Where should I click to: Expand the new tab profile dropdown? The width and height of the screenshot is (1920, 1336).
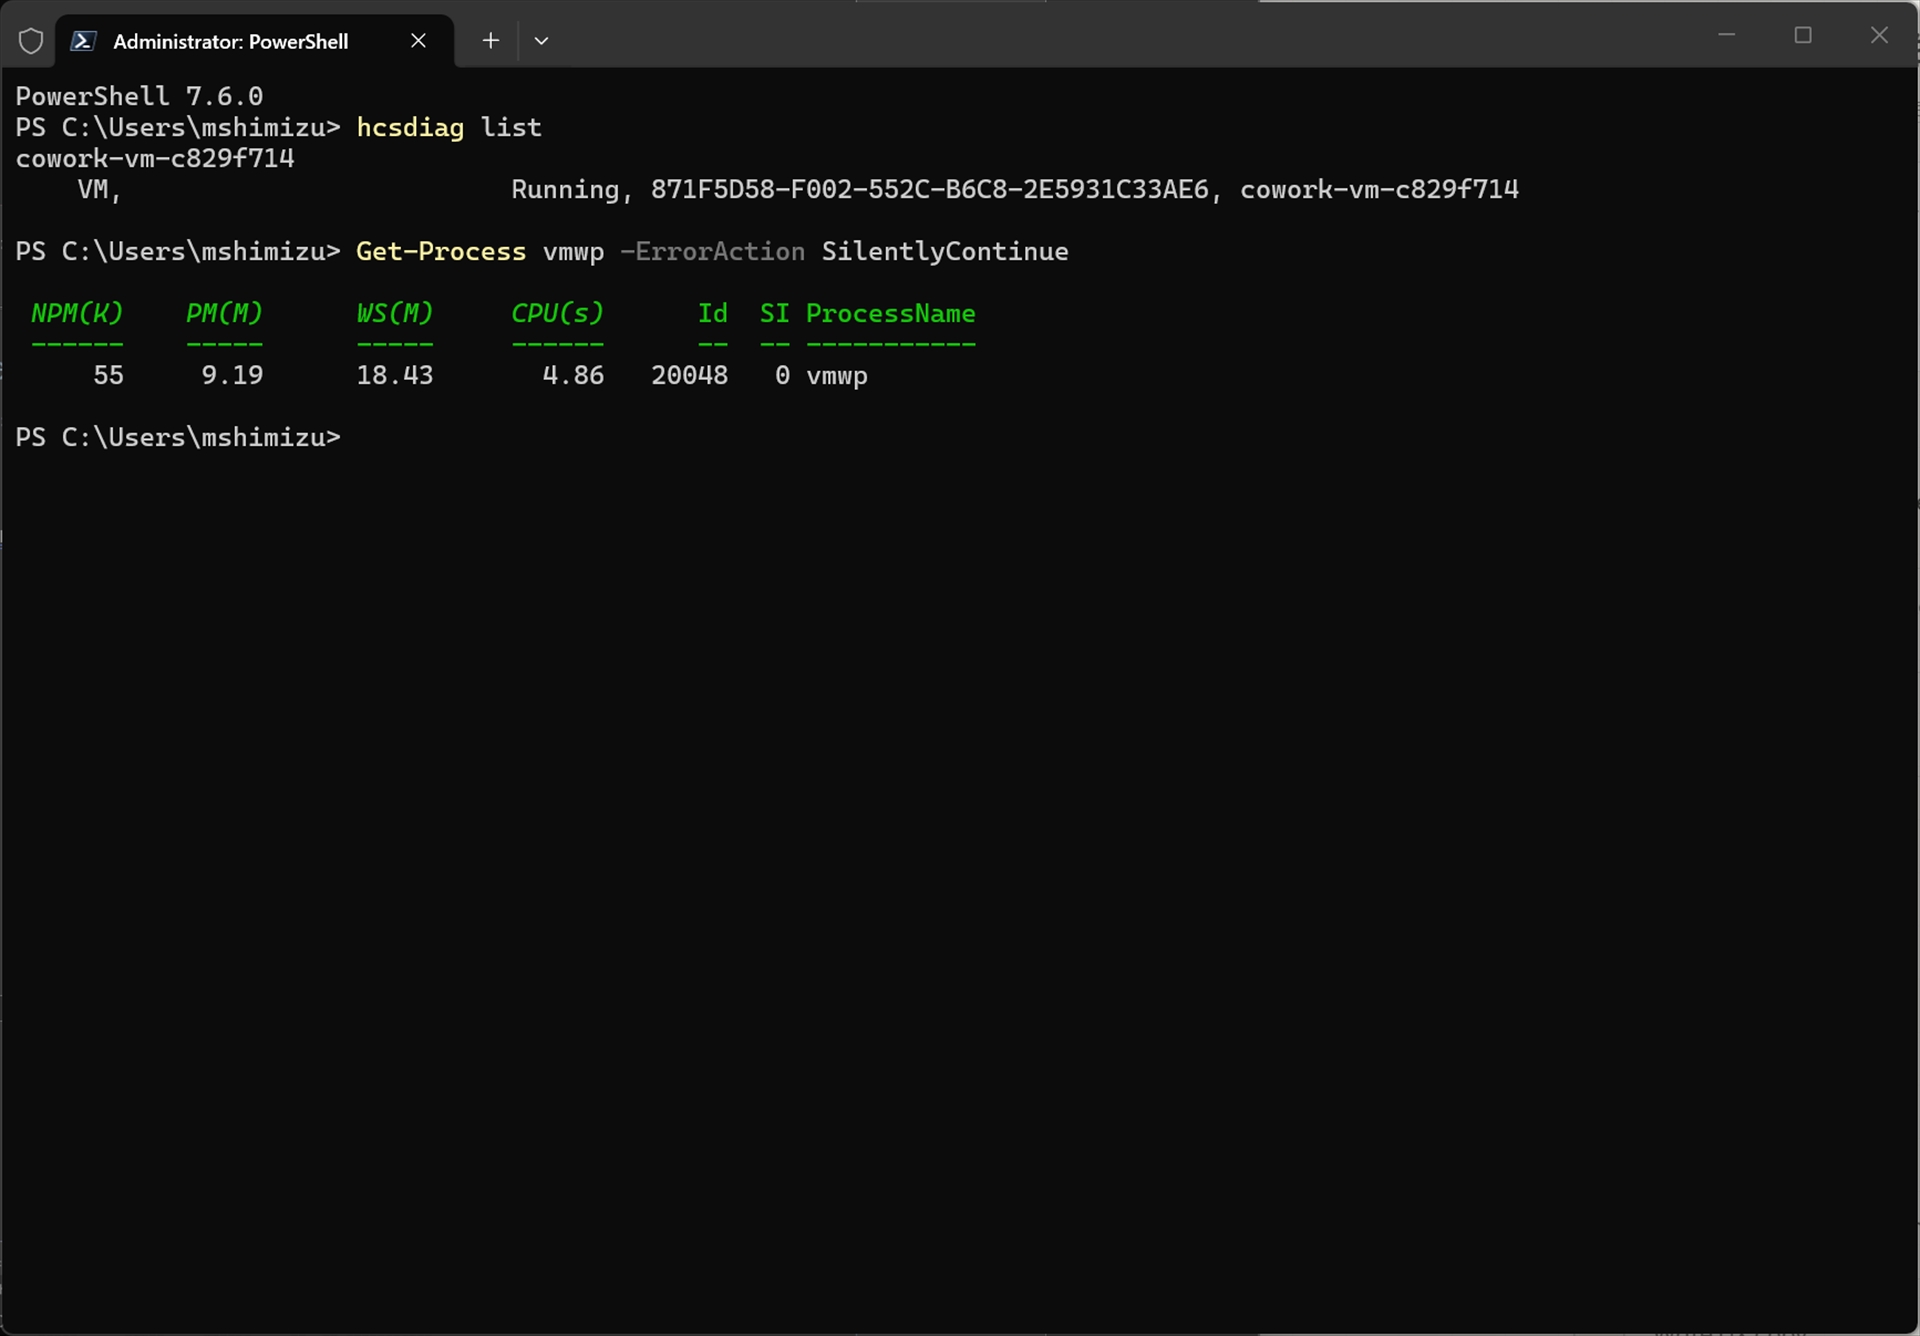click(541, 41)
